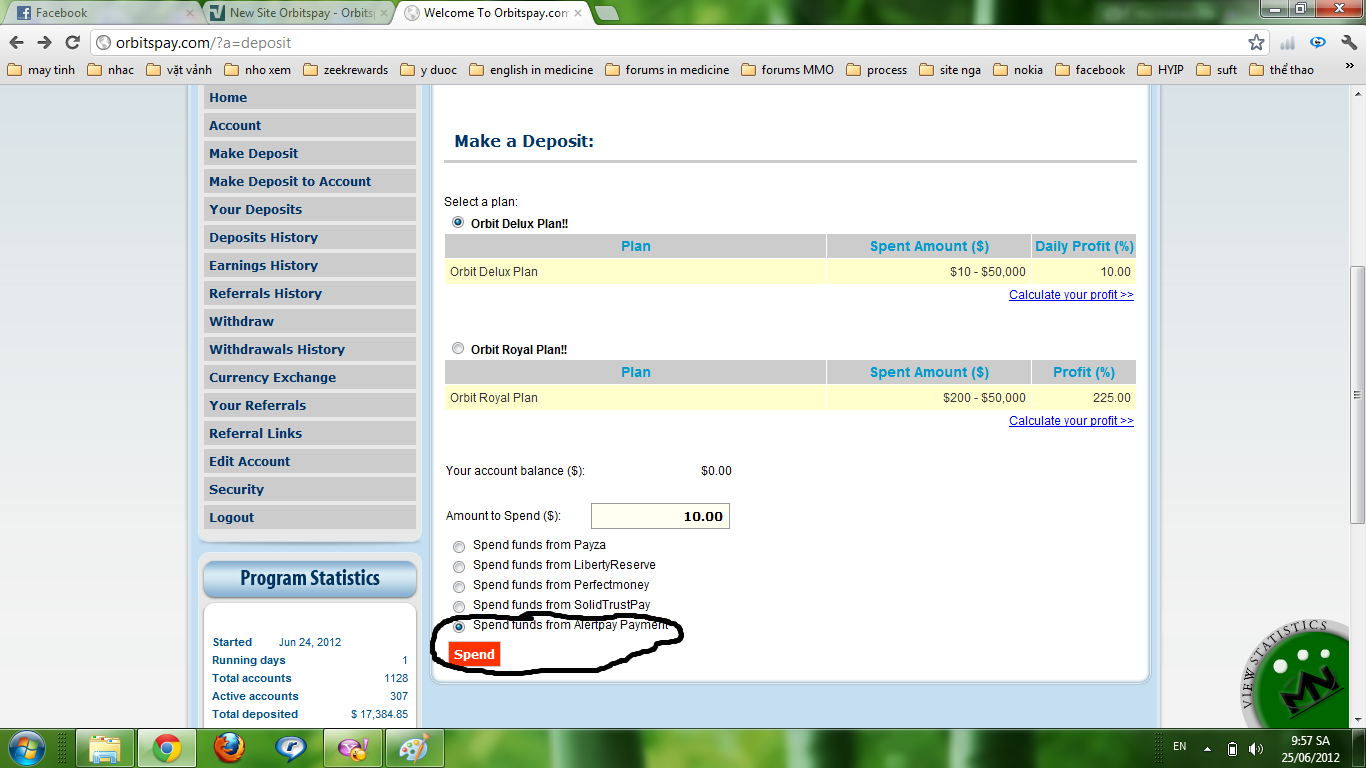
Task: Close the New Site Orbitspay tab
Action: click(x=382, y=13)
